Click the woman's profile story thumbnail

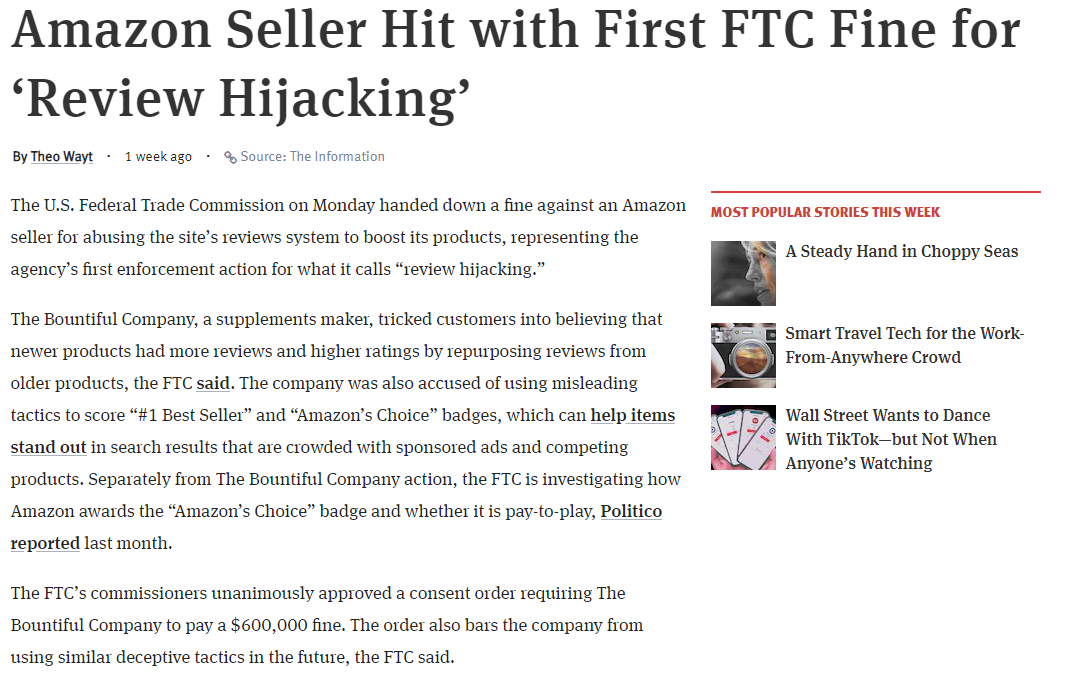(x=743, y=273)
